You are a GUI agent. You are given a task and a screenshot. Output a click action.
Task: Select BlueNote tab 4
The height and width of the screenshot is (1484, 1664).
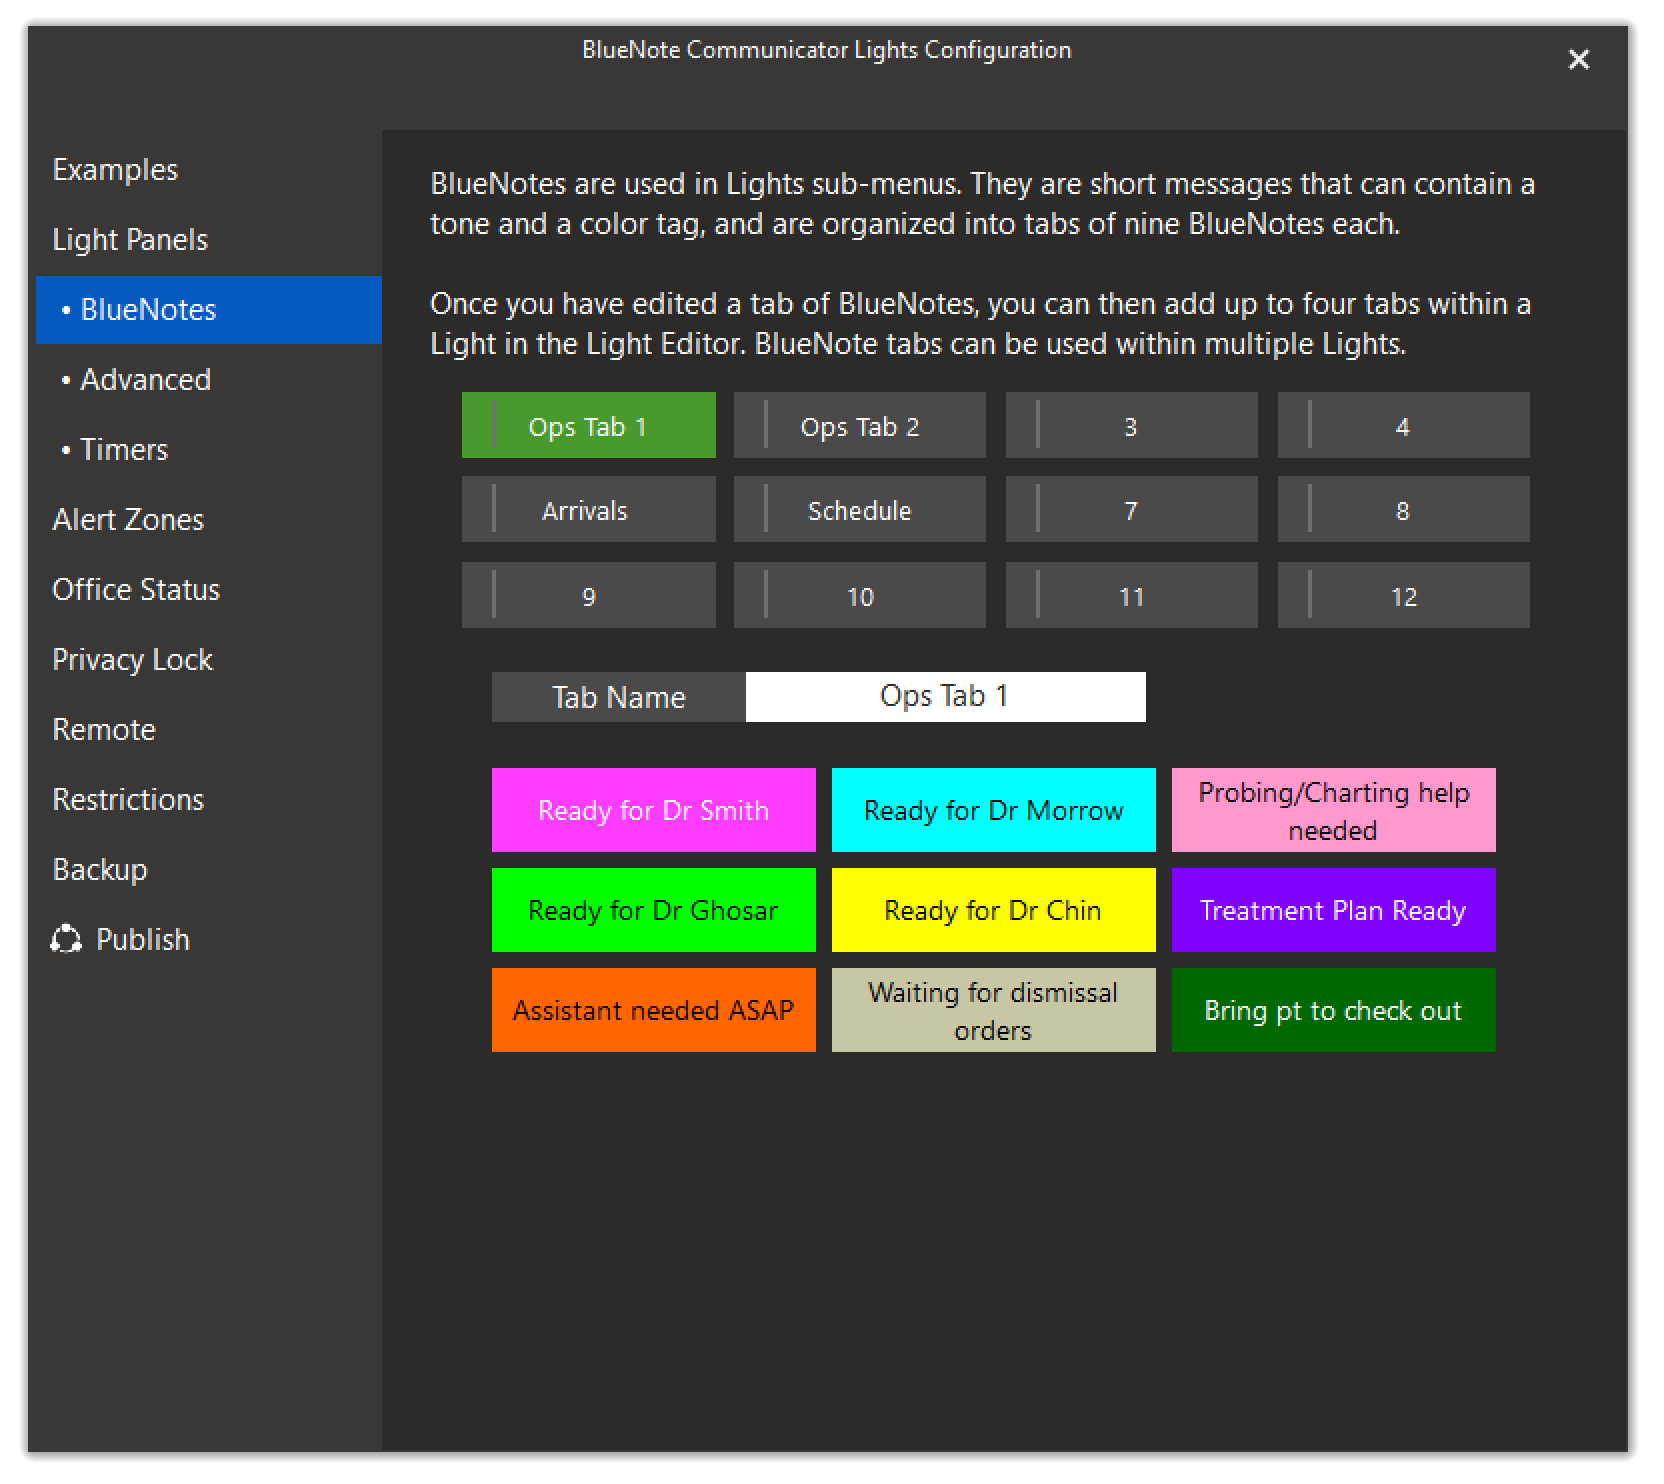[x=1404, y=425]
